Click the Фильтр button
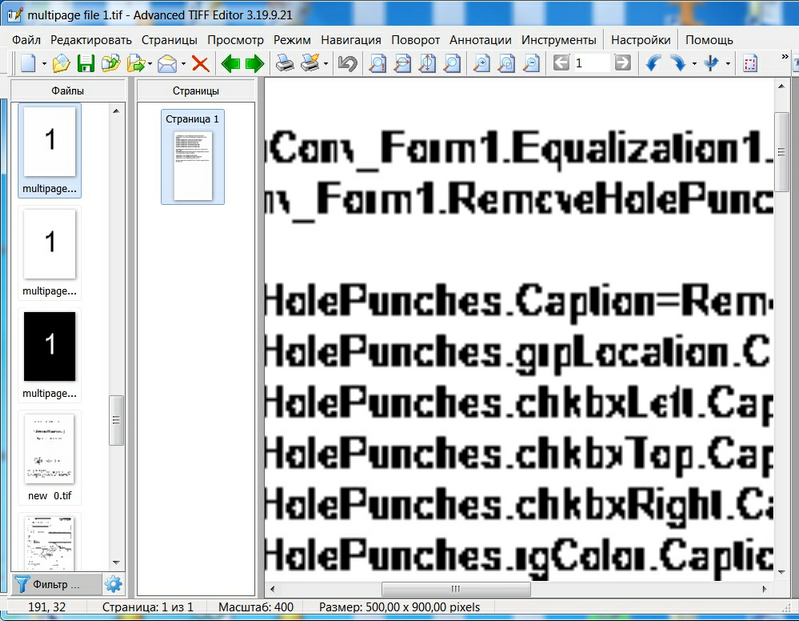 [x=56, y=584]
